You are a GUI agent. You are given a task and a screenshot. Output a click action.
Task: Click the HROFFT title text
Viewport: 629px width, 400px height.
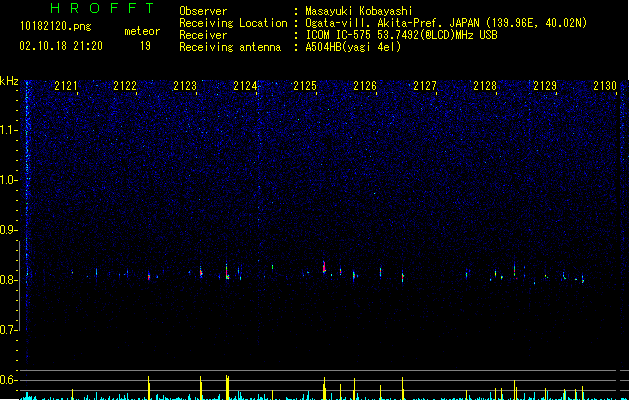pos(103,8)
